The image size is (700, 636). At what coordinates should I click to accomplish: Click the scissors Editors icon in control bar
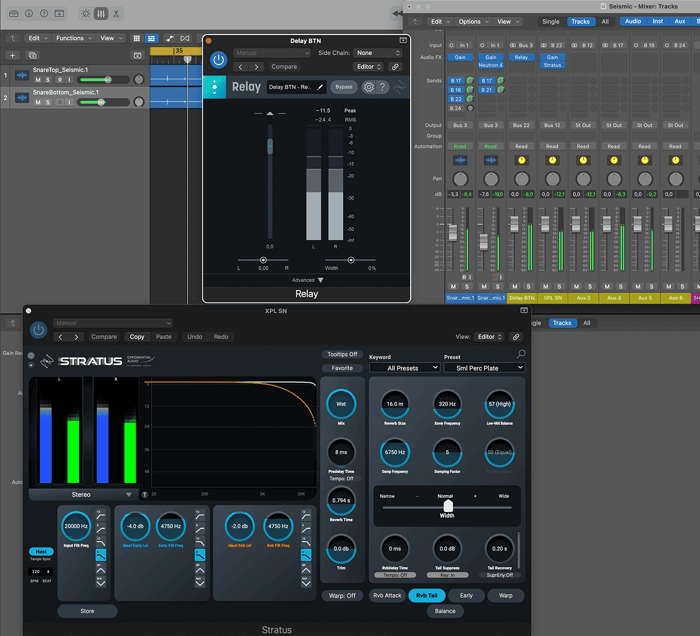point(116,14)
